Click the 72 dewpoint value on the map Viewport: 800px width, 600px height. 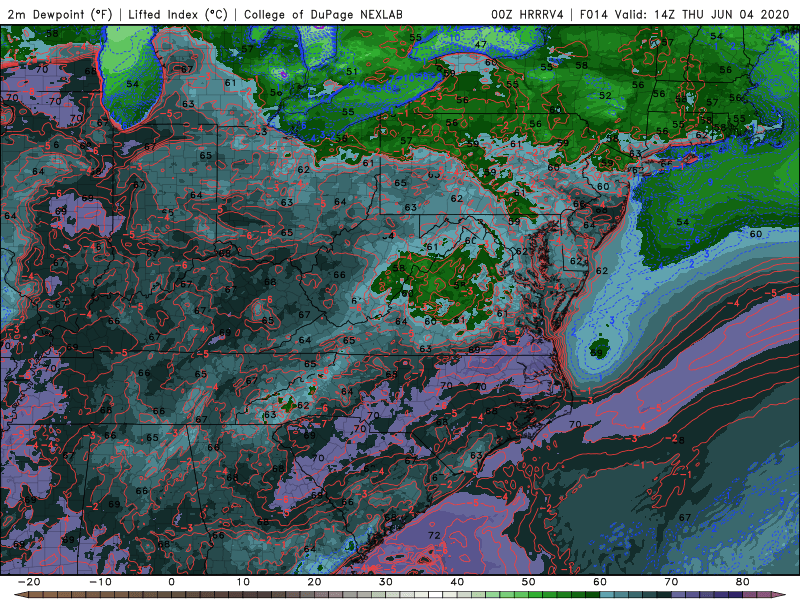pos(434,535)
